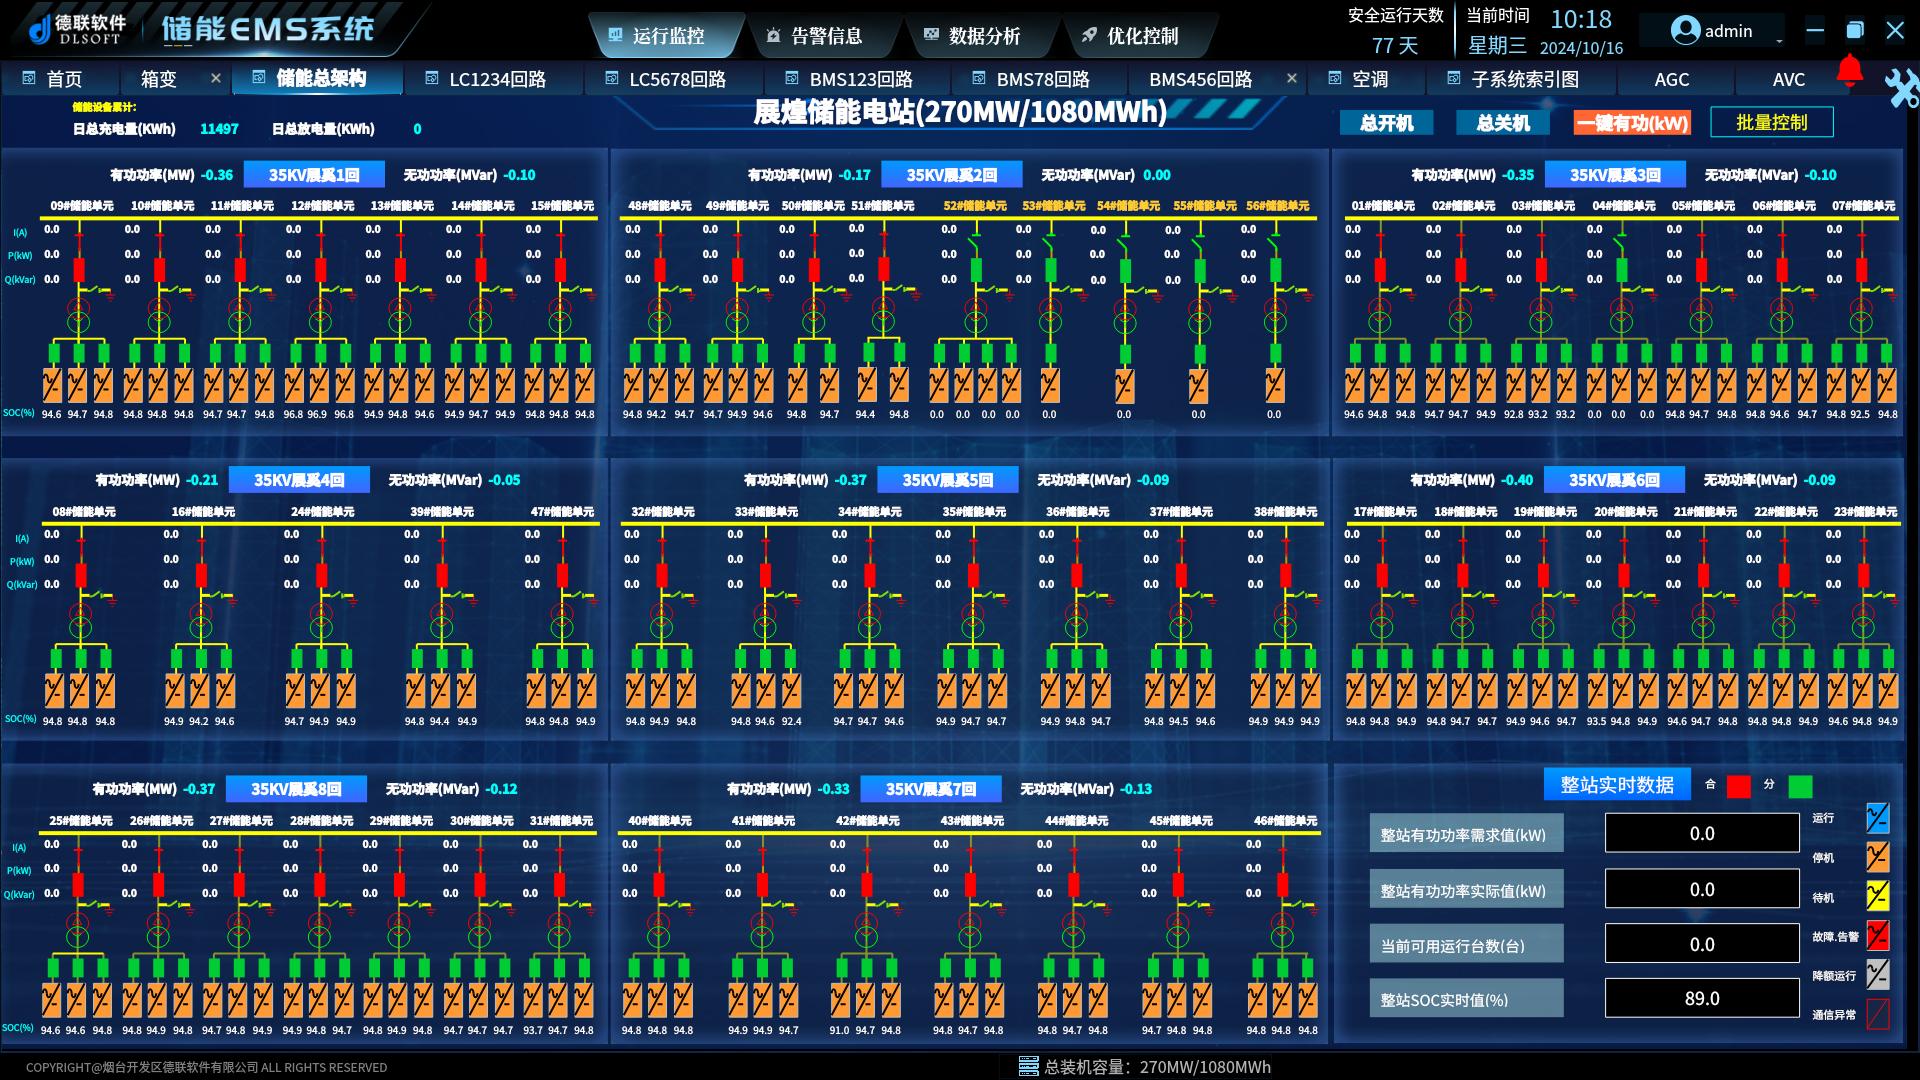This screenshot has width=1920, height=1080.
Task: Expand the admin account dropdown arrow
Action: pos(1779,41)
